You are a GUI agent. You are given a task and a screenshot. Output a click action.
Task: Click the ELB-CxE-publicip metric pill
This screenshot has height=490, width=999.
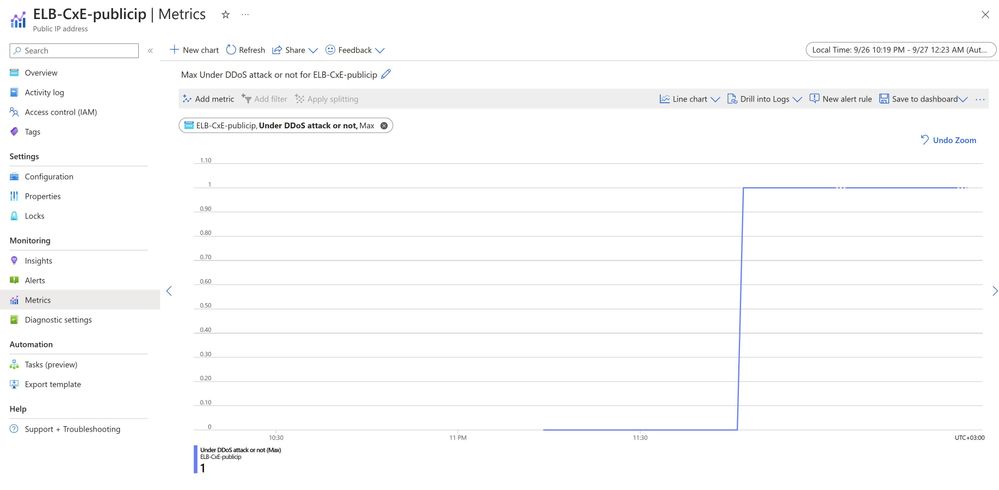[285, 126]
